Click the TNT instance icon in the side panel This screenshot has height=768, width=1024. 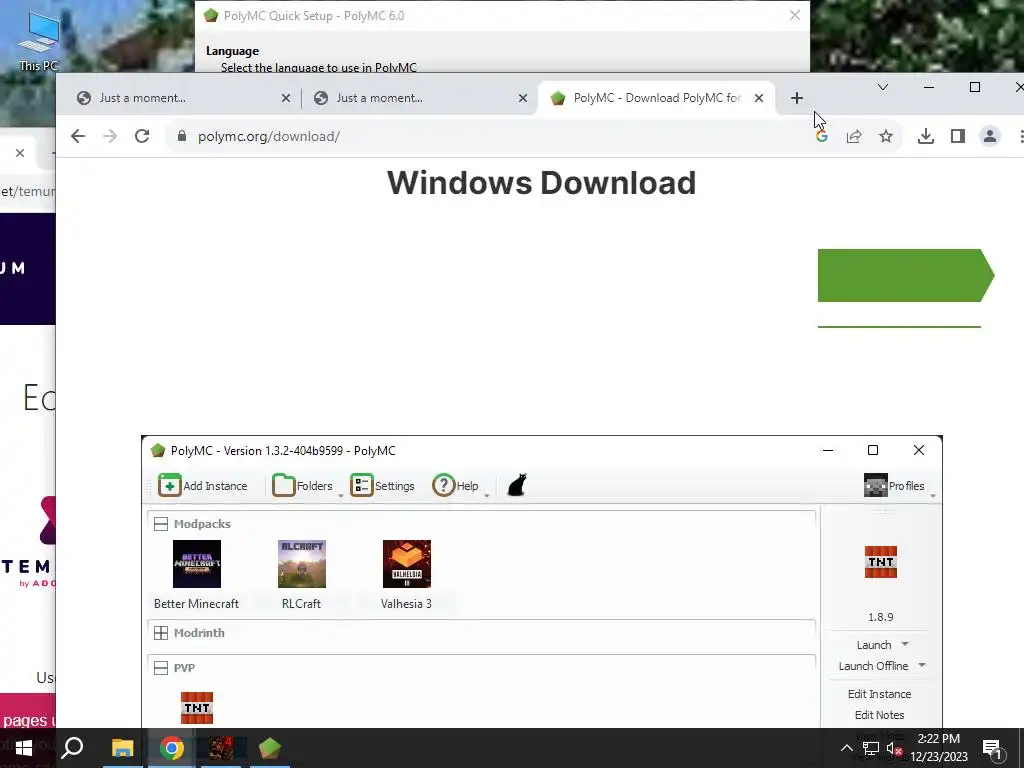tap(880, 562)
